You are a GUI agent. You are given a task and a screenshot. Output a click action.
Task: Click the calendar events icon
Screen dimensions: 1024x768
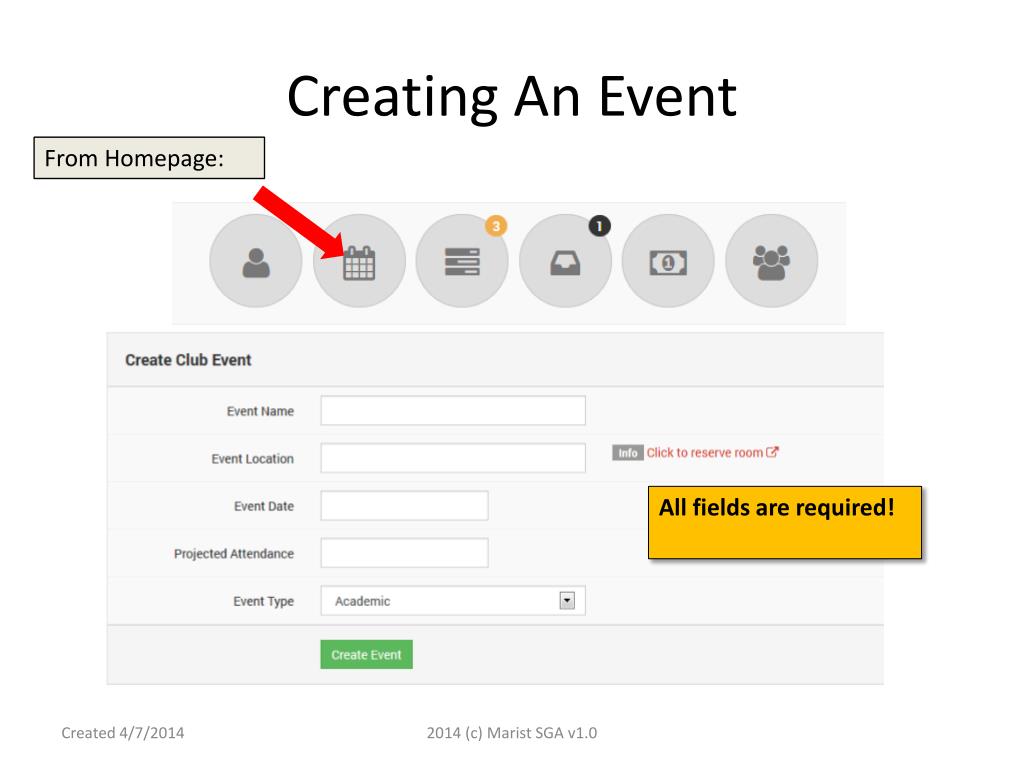click(x=359, y=261)
